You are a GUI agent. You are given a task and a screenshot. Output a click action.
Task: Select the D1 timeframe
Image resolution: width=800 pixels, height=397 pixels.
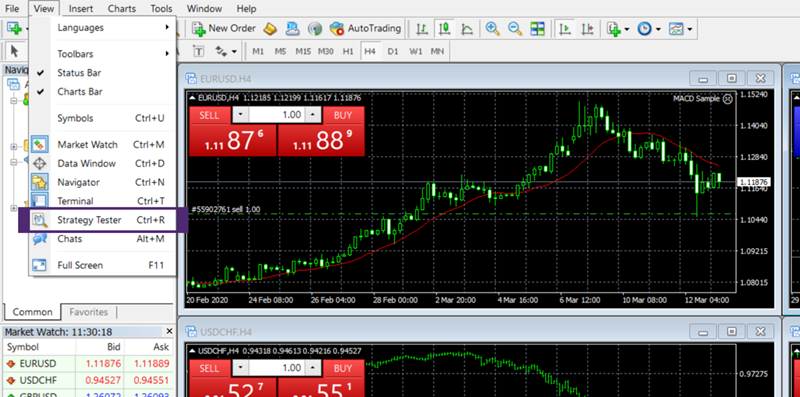pyautogui.click(x=392, y=52)
